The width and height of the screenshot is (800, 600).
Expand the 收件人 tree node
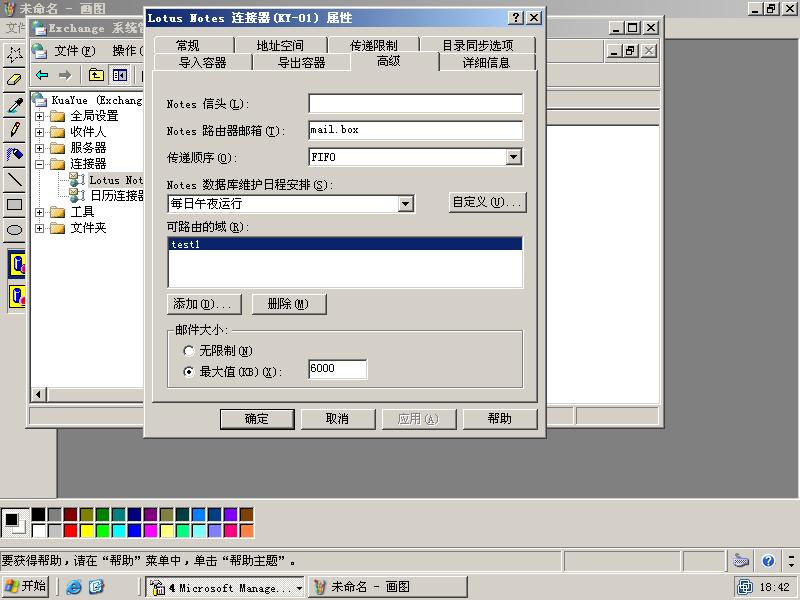click(x=40, y=132)
